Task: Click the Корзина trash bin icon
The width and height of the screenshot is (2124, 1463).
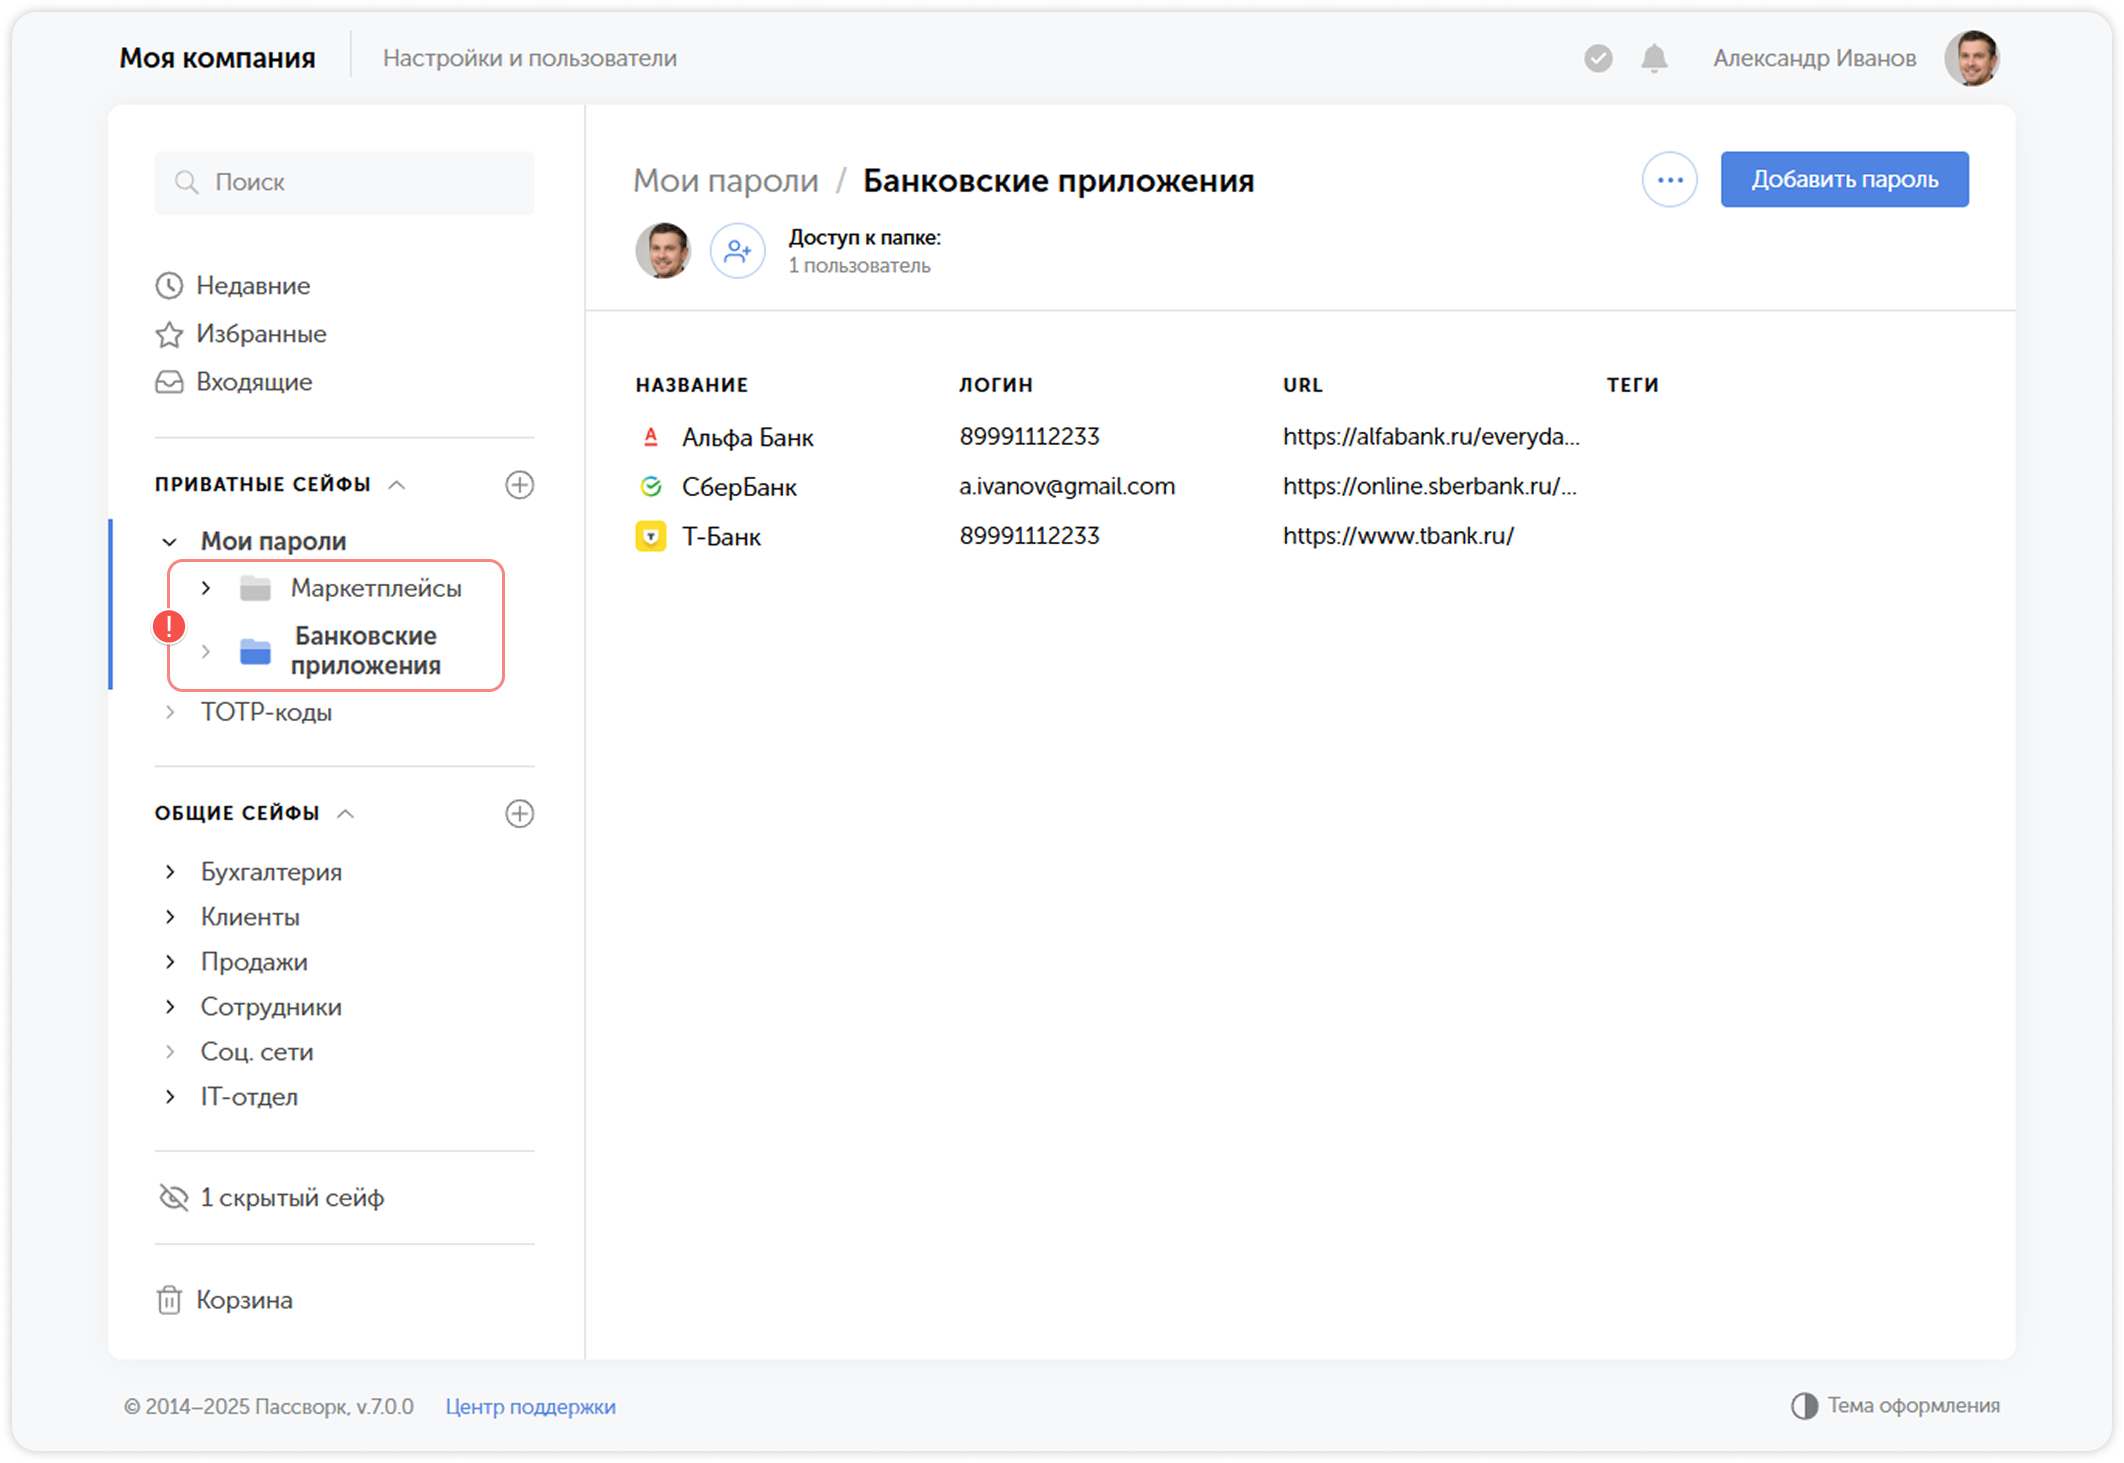Action: (x=169, y=1300)
